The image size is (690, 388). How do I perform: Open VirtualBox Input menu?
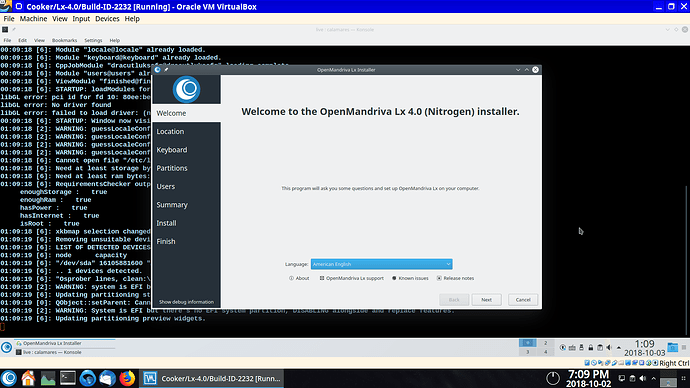click(x=81, y=18)
